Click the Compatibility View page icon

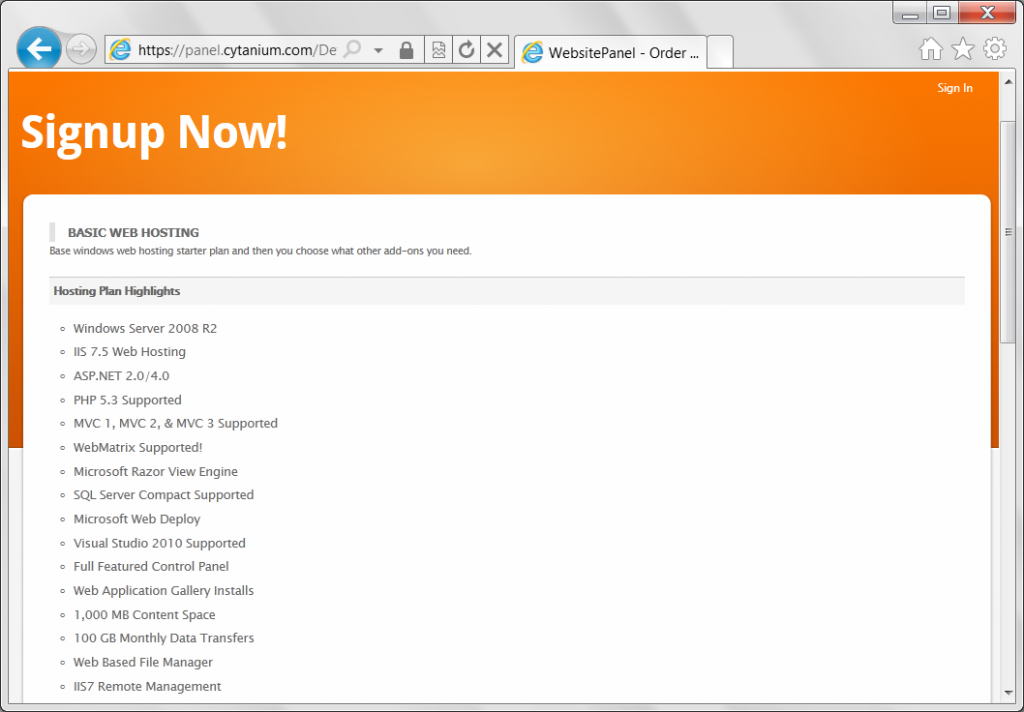438,50
